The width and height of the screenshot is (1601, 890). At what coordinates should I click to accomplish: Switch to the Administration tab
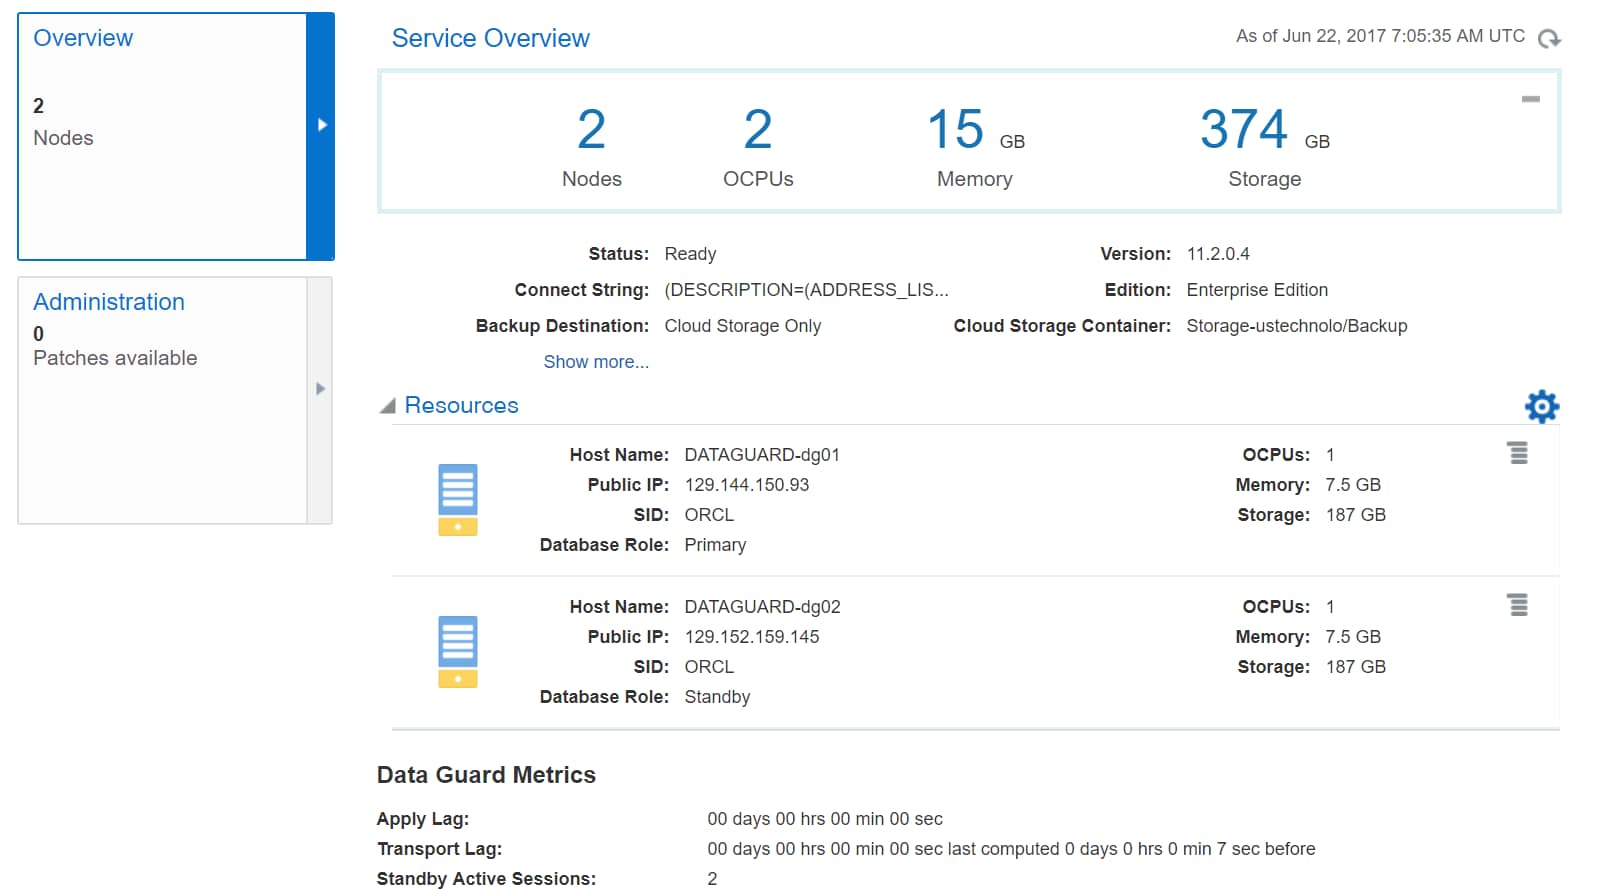tap(109, 302)
